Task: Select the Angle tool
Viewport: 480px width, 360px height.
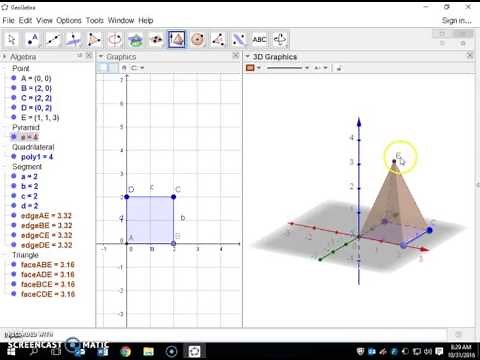Action: point(218,40)
